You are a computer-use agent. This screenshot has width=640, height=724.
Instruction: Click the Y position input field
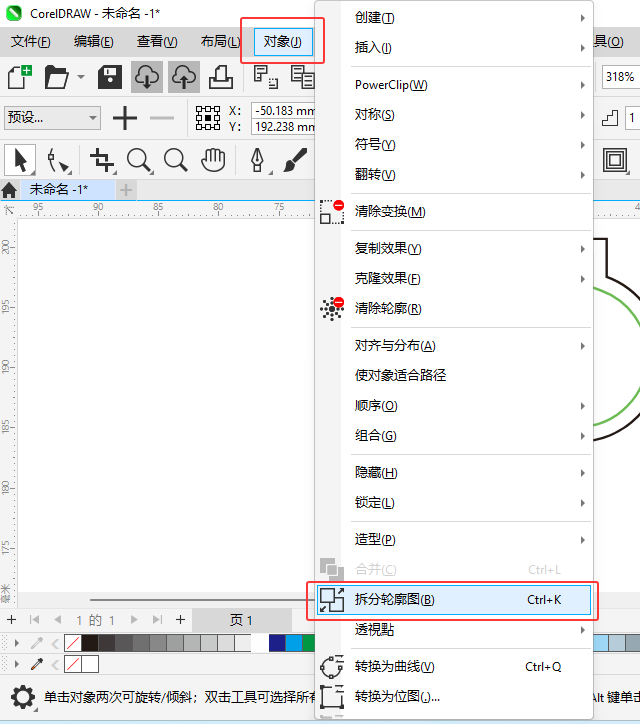284,127
